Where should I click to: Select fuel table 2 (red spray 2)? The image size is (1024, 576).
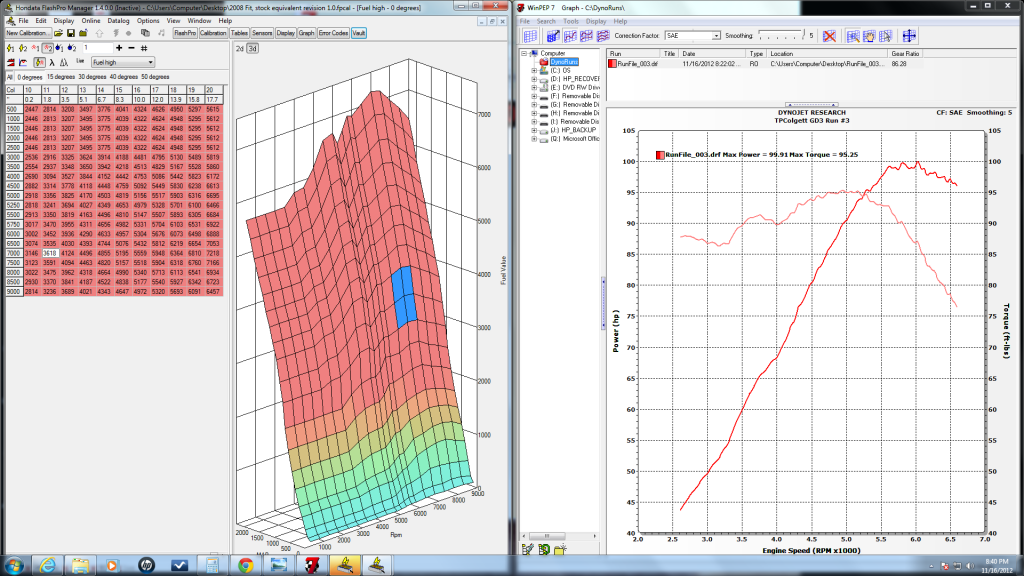pos(48,48)
